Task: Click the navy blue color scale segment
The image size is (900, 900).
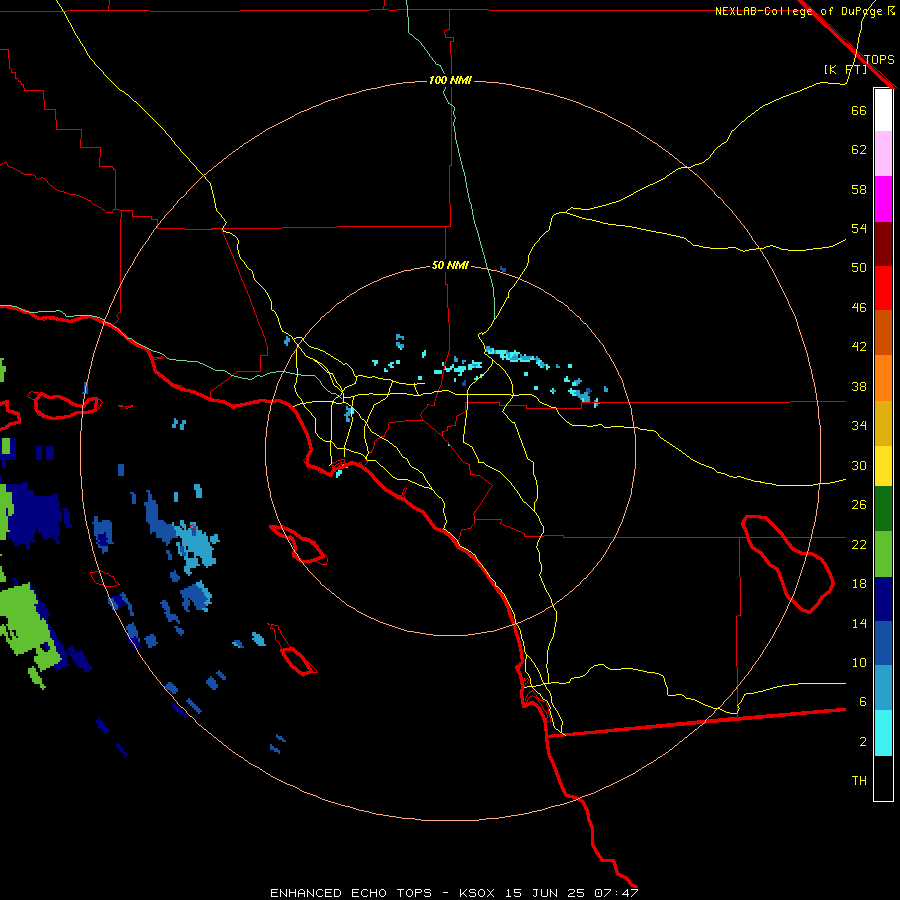Action: (x=883, y=599)
